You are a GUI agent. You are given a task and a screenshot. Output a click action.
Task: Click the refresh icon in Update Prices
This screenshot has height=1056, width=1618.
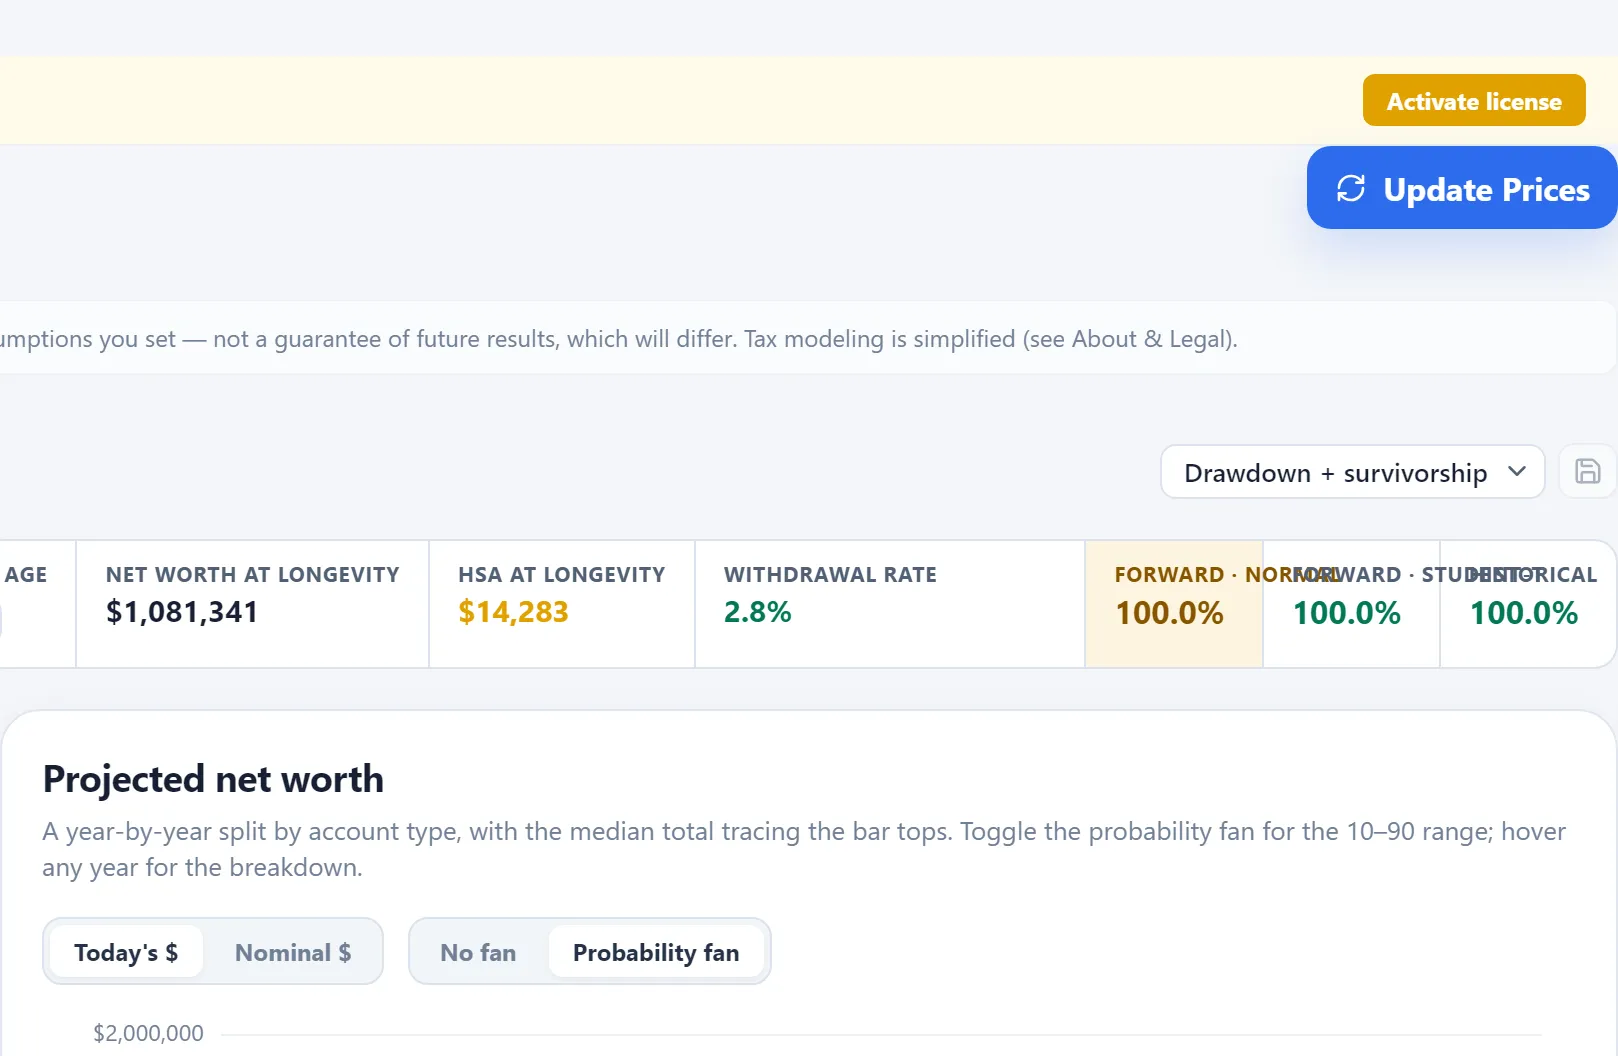[1351, 188]
